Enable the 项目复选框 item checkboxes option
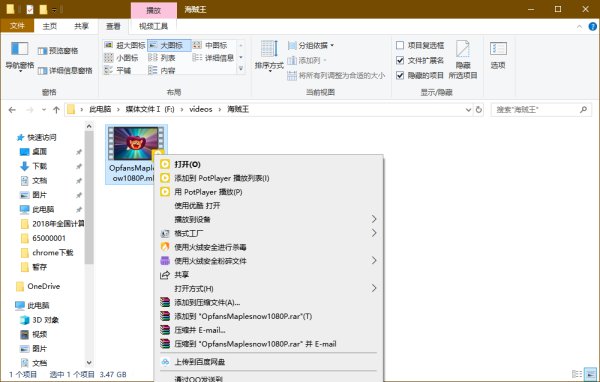This screenshot has height=382, width=600. tap(400, 45)
